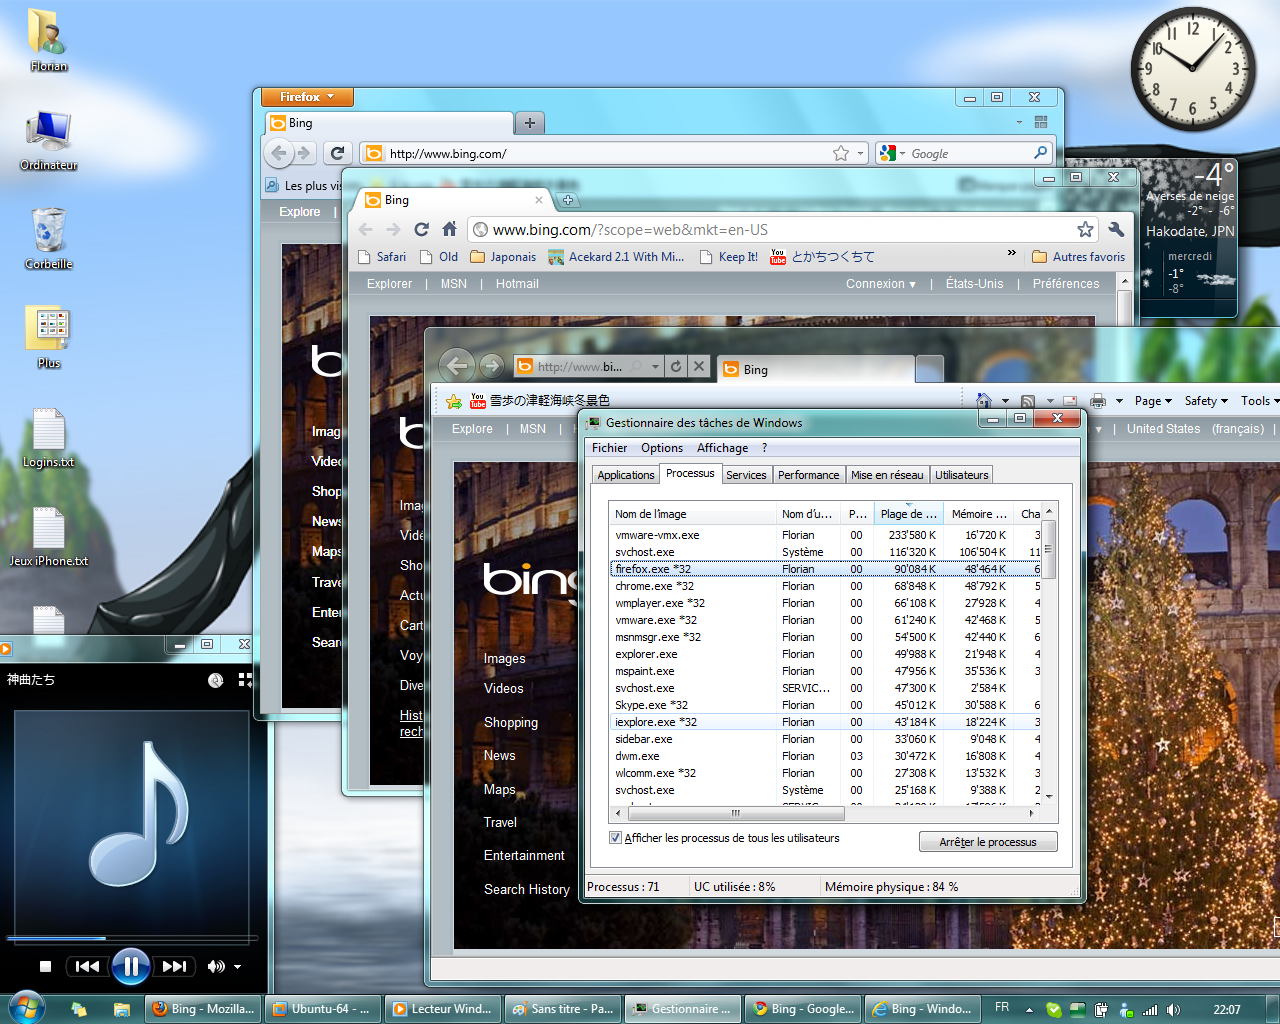This screenshot has height=1024, width=1280.
Task: Click Chrome's home button icon
Action: click(x=450, y=230)
